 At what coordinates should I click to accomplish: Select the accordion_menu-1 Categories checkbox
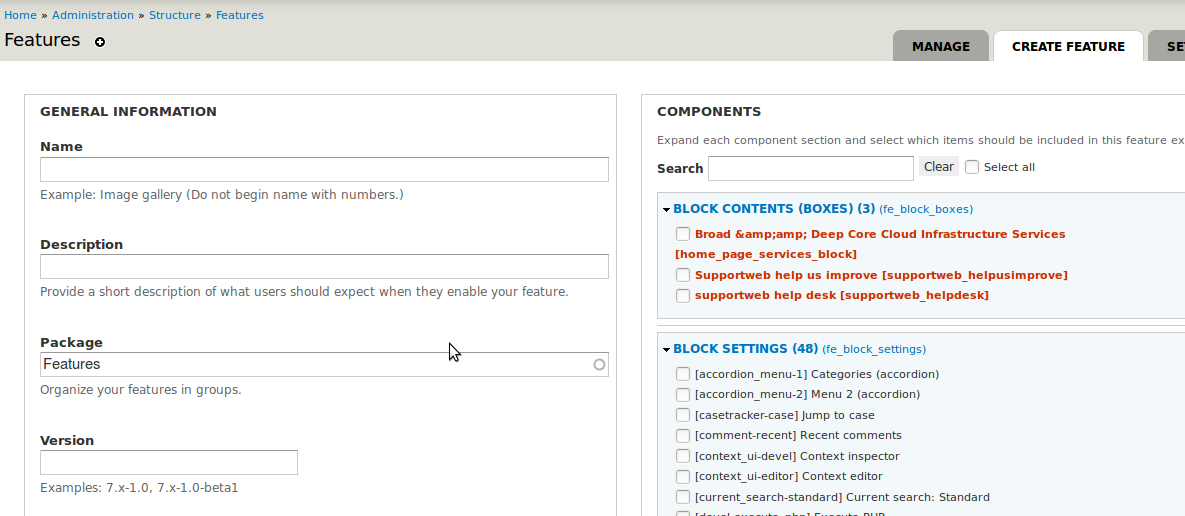pyautogui.click(x=683, y=374)
